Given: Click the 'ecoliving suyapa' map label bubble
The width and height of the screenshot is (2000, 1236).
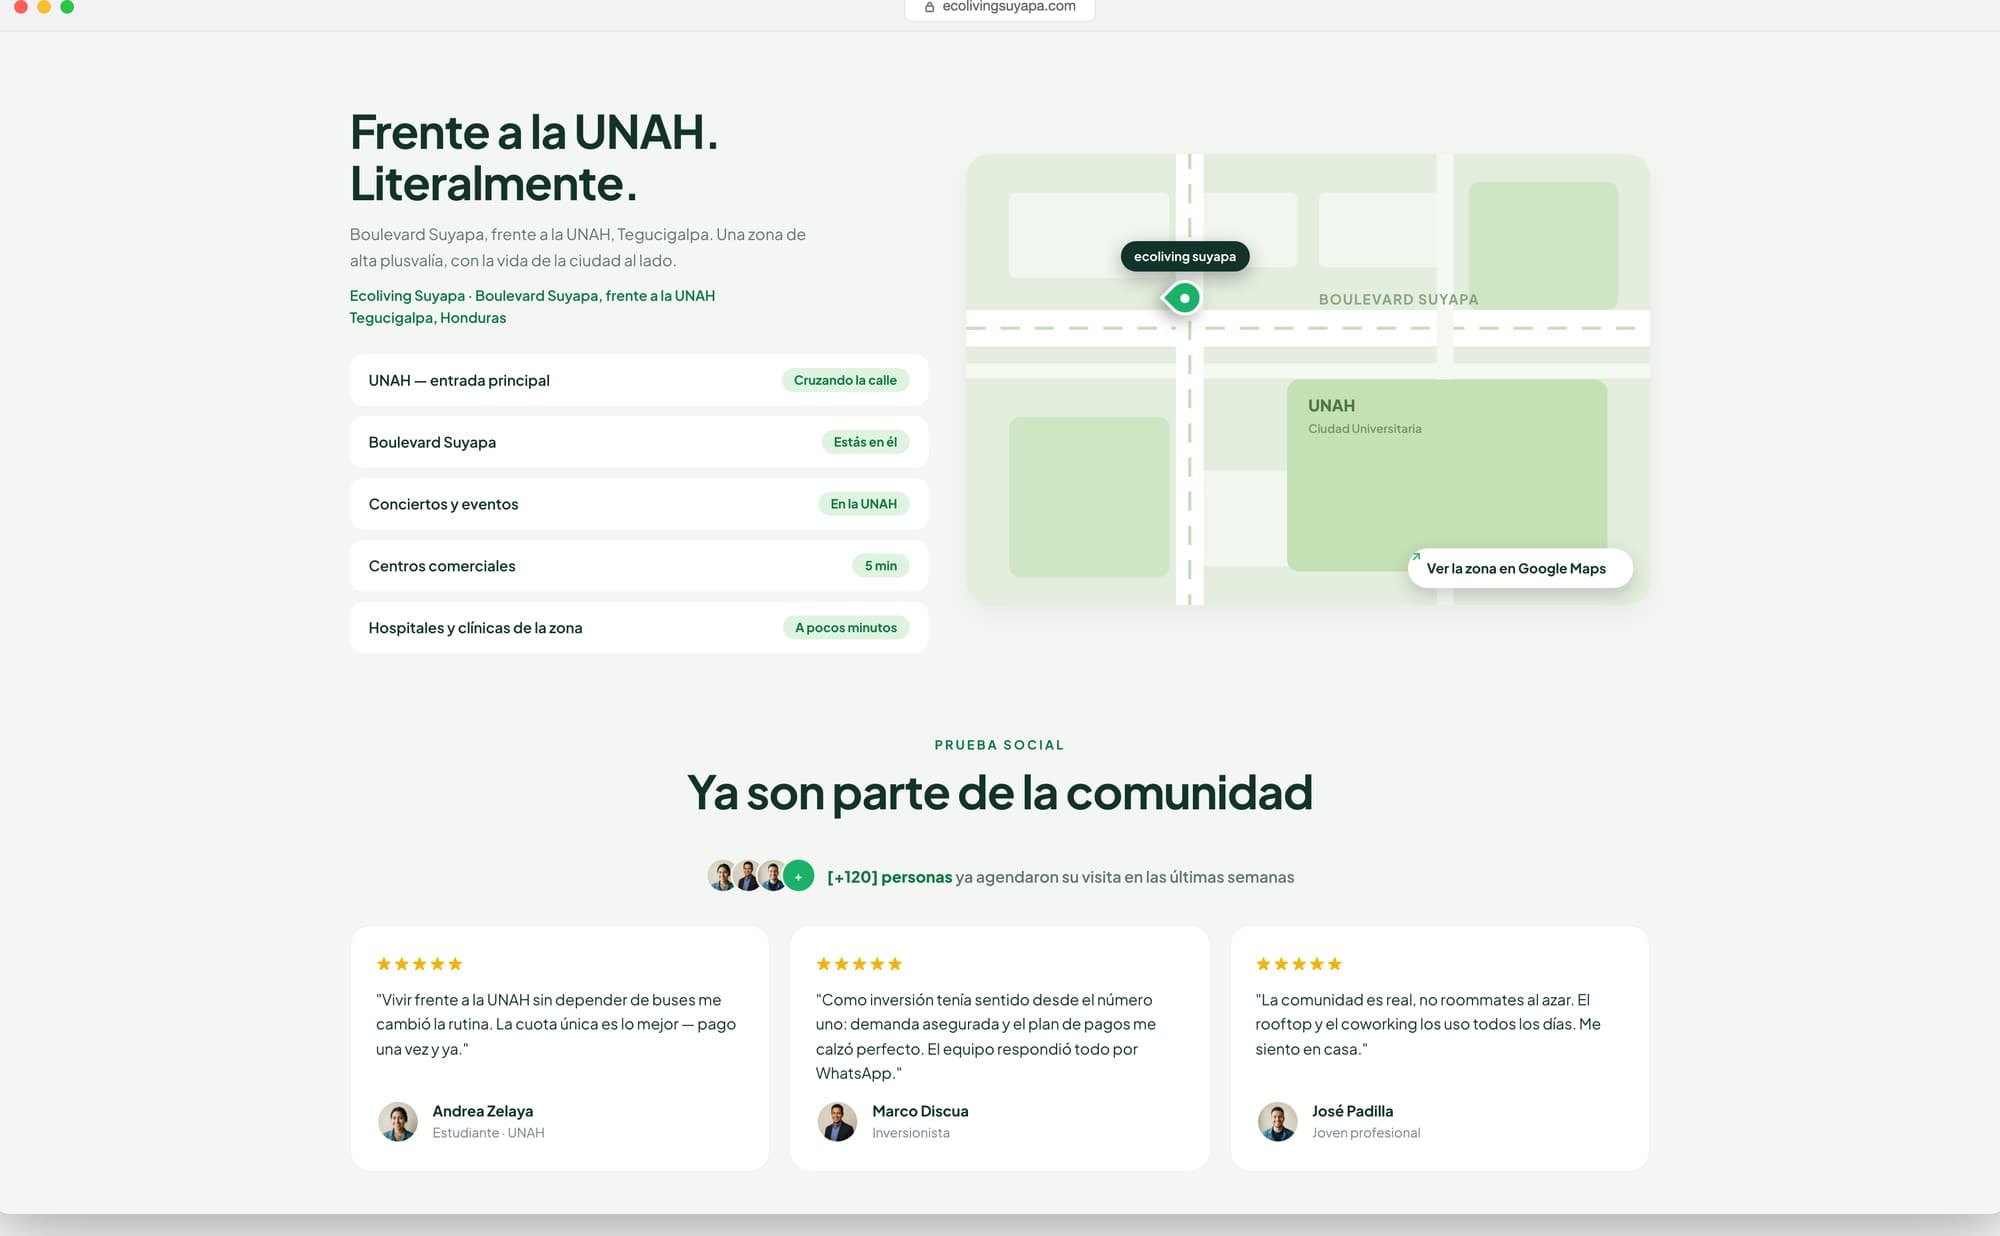Looking at the screenshot, I should [x=1185, y=257].
